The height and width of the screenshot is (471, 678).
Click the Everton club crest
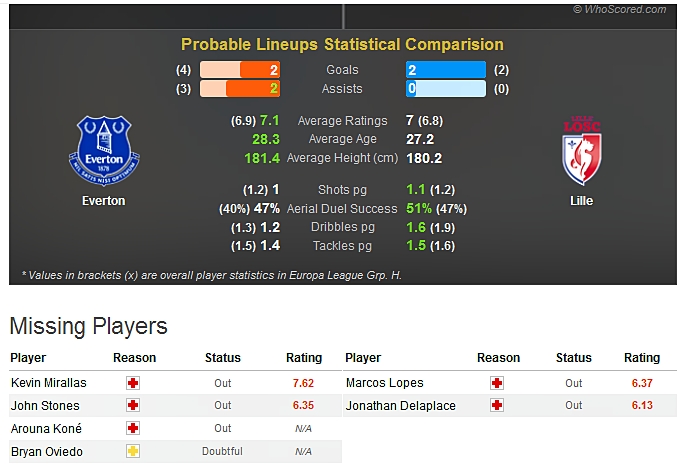tap(104, 151)
